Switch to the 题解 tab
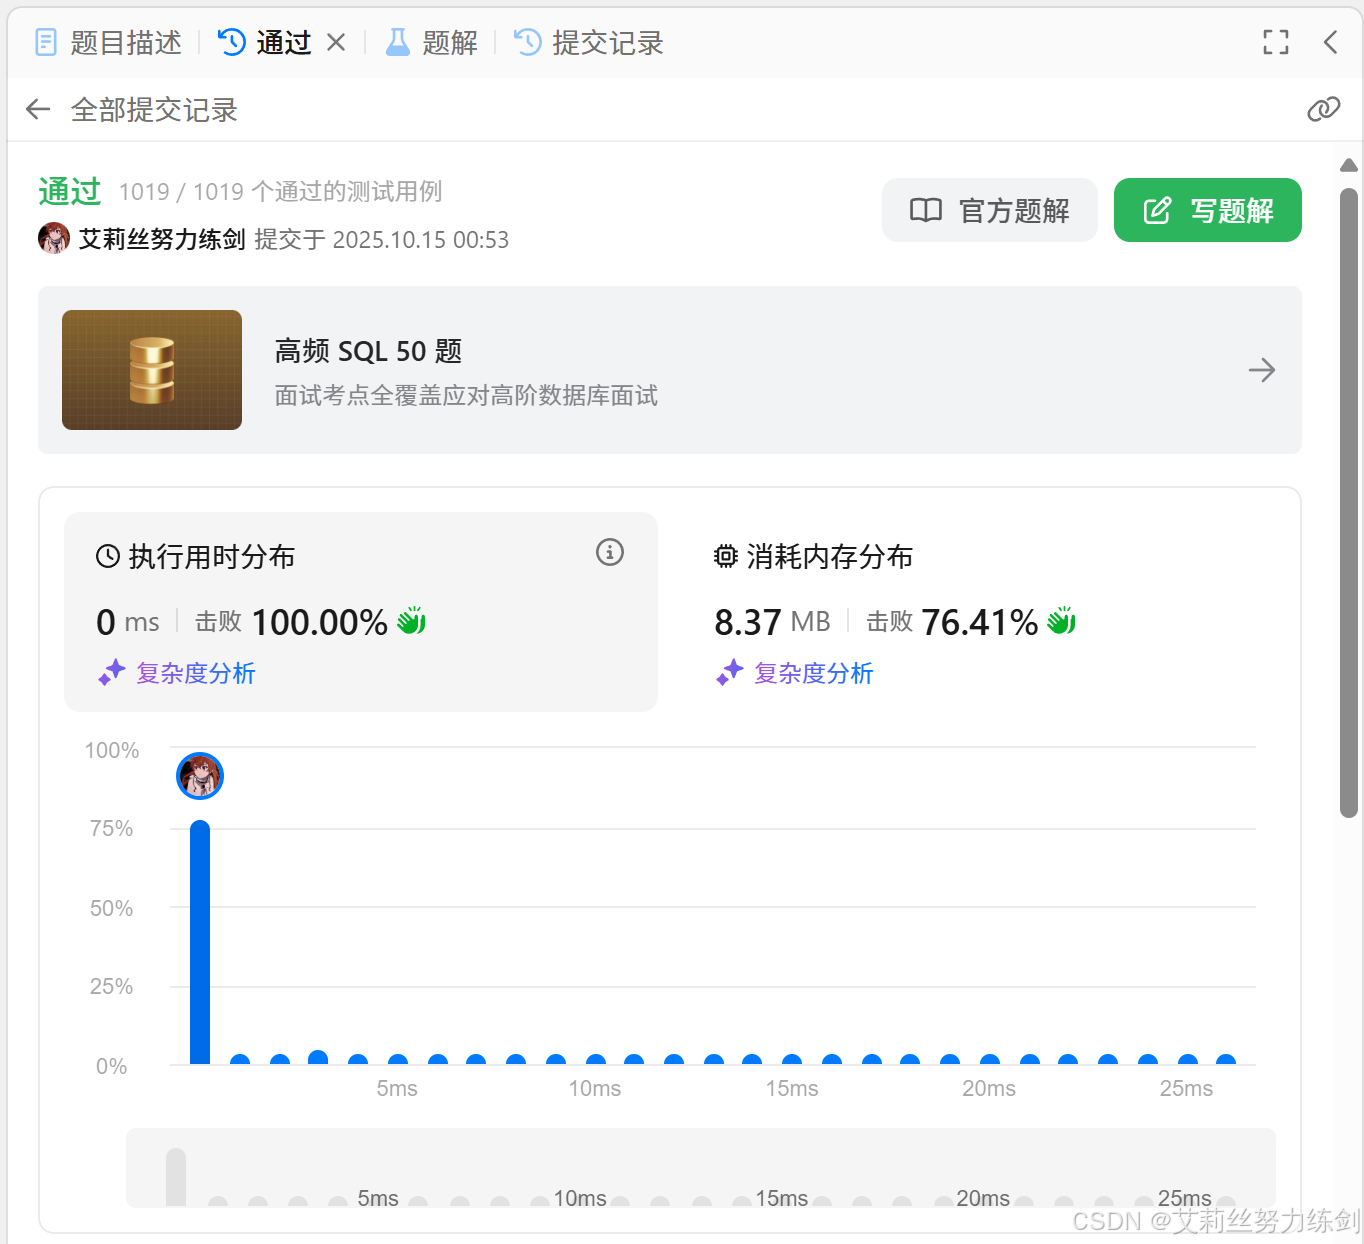1364x1244 pixels. pyautogui.click(x=431, y=43)
